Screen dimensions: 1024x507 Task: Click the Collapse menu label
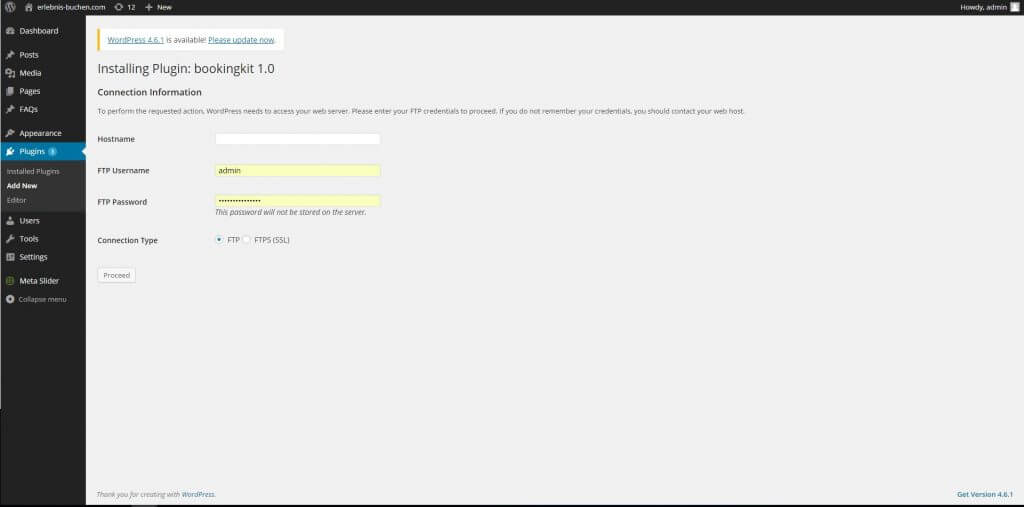pyautogui.click(x=42, y=299)
